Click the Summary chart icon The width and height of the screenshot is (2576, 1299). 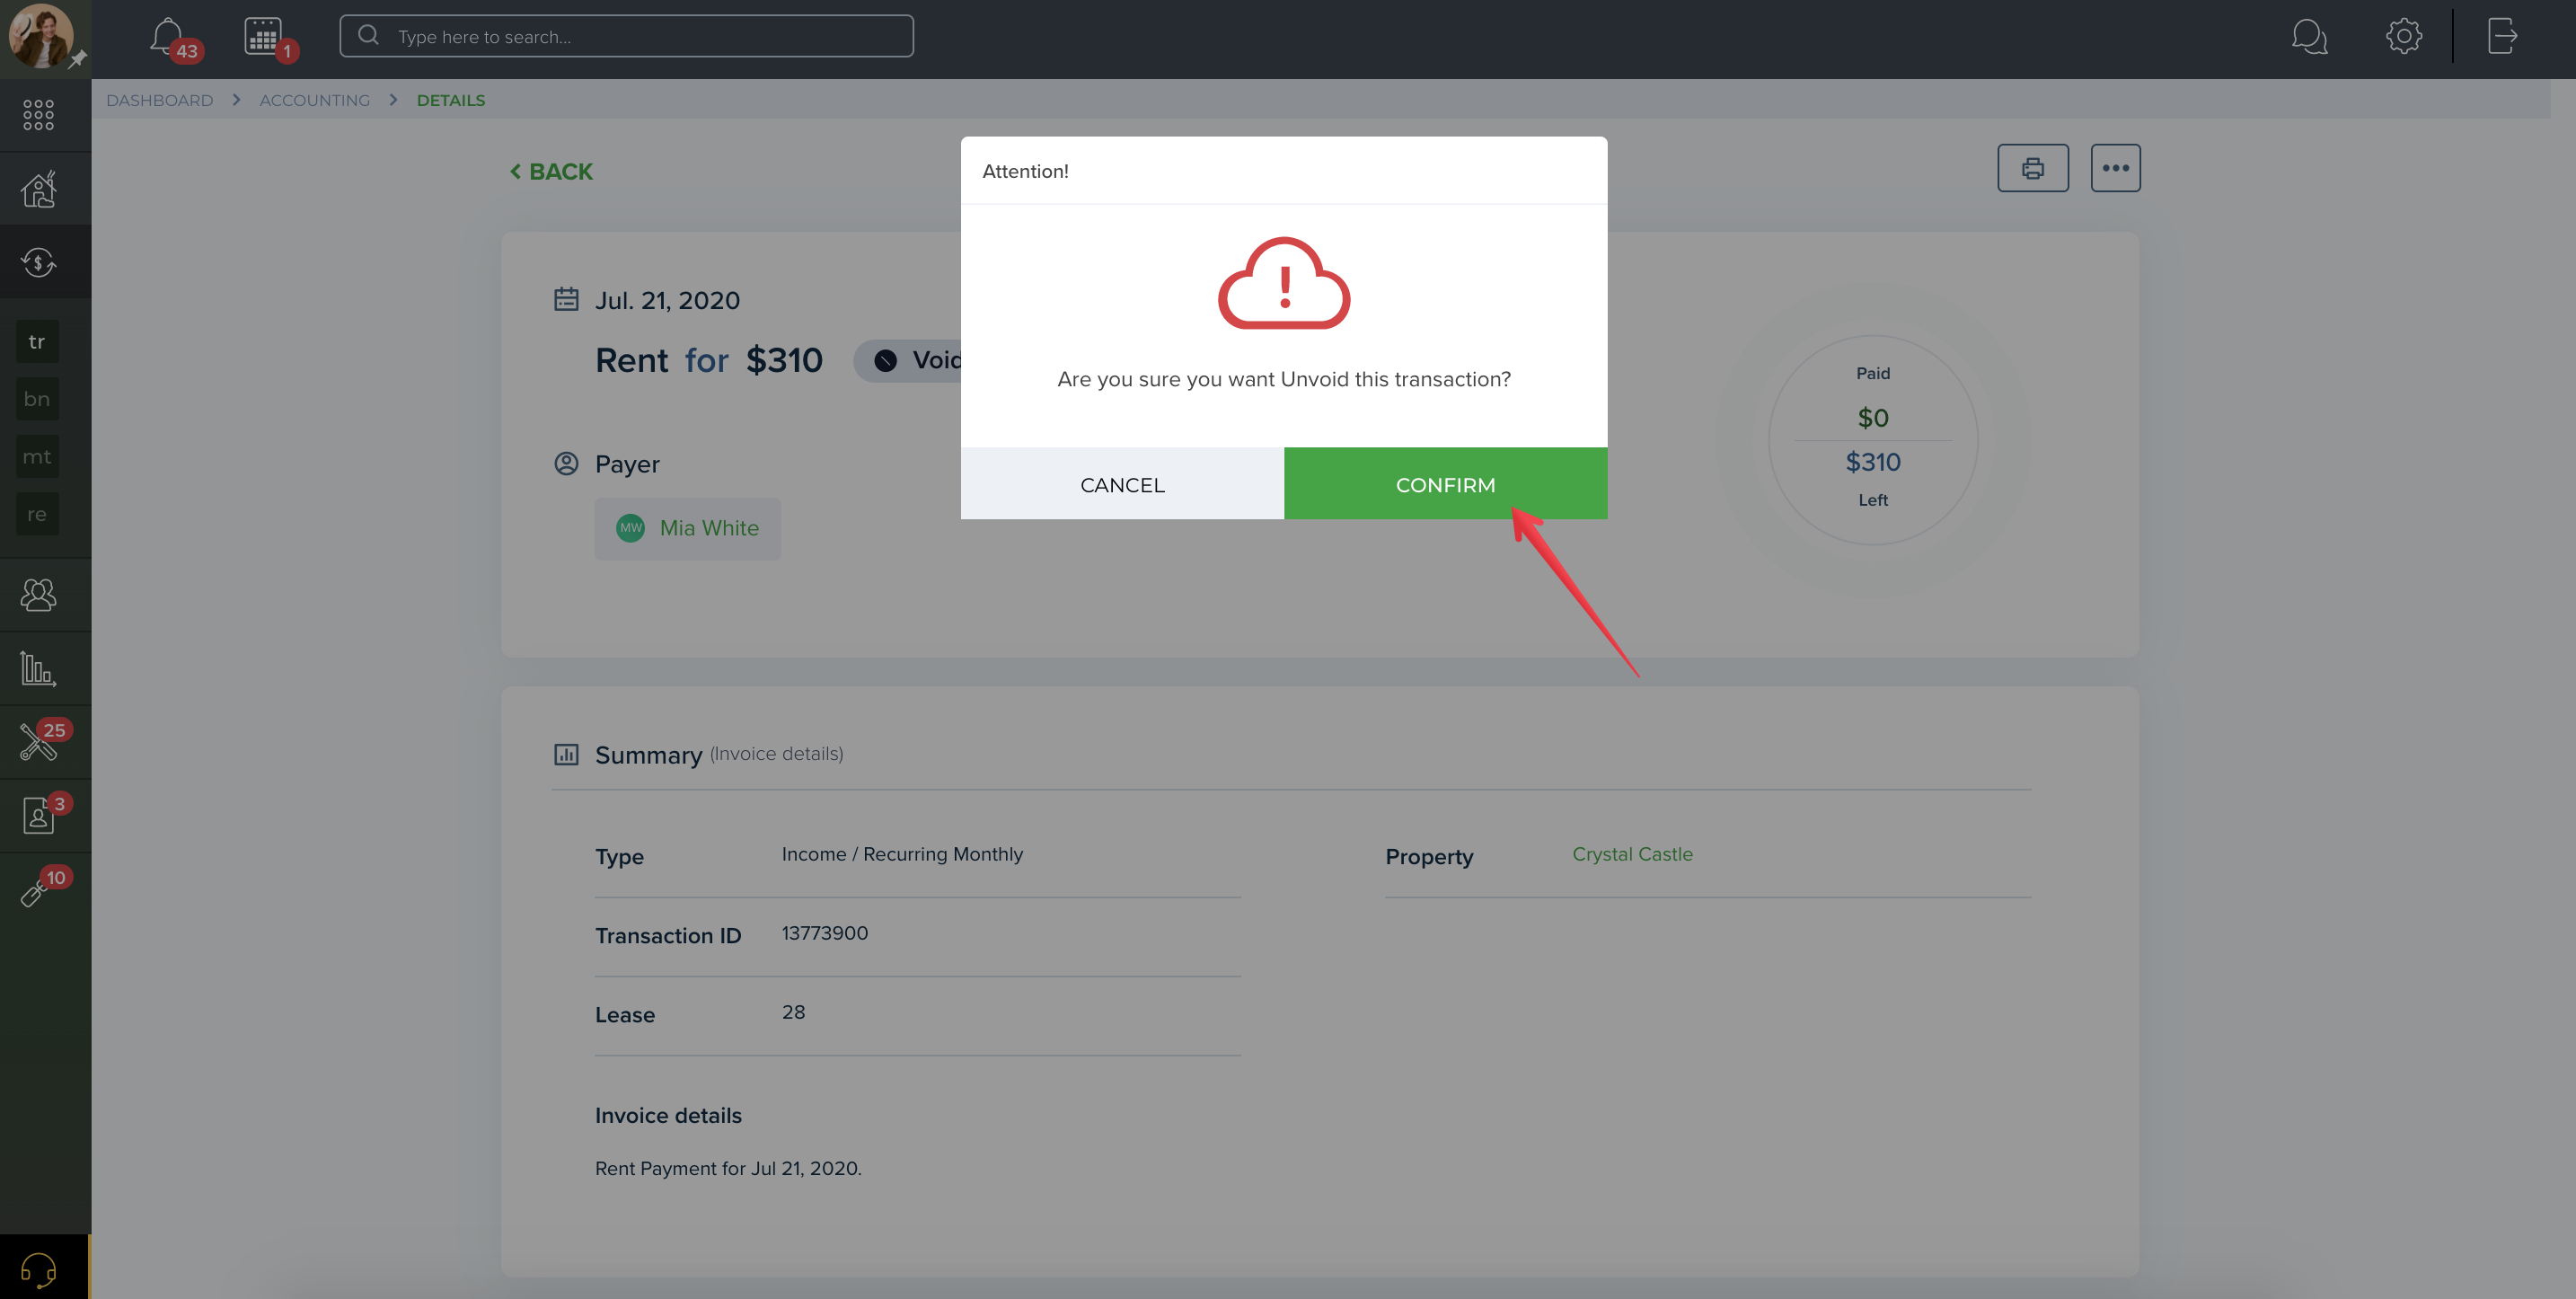[x=566, y=754]
